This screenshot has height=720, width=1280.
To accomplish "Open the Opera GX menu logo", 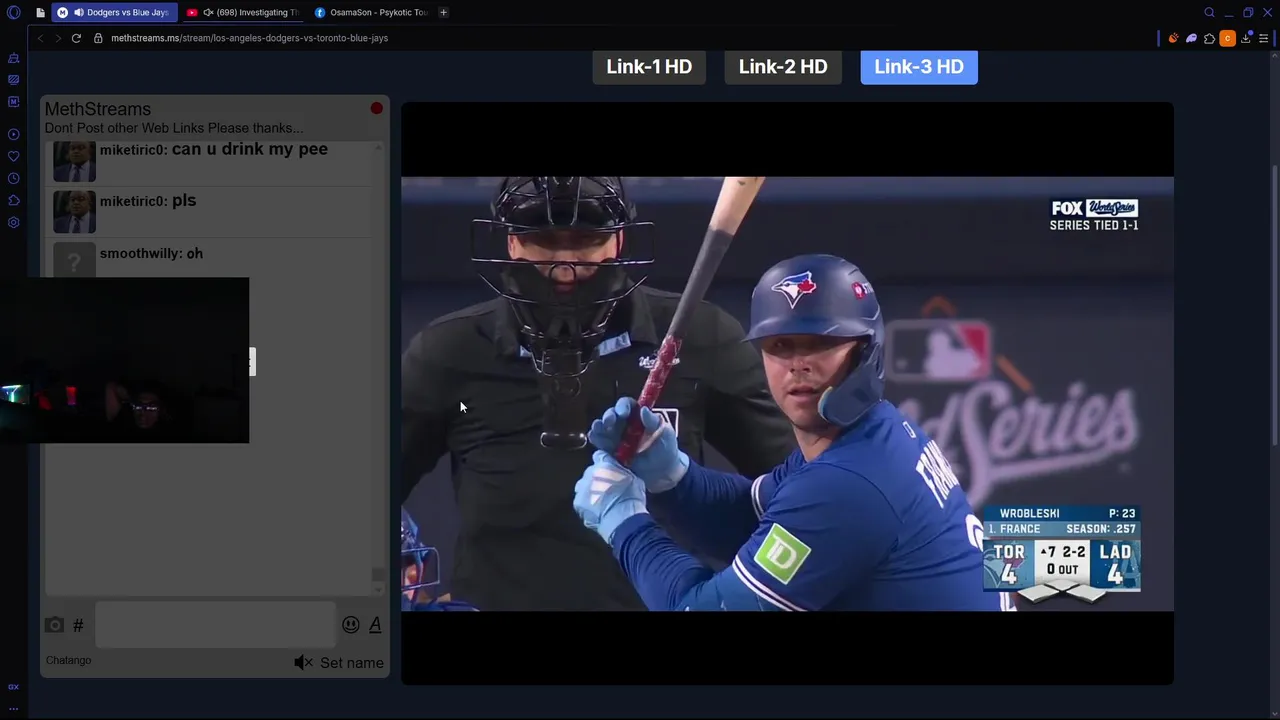I will (x=13, y=12).
